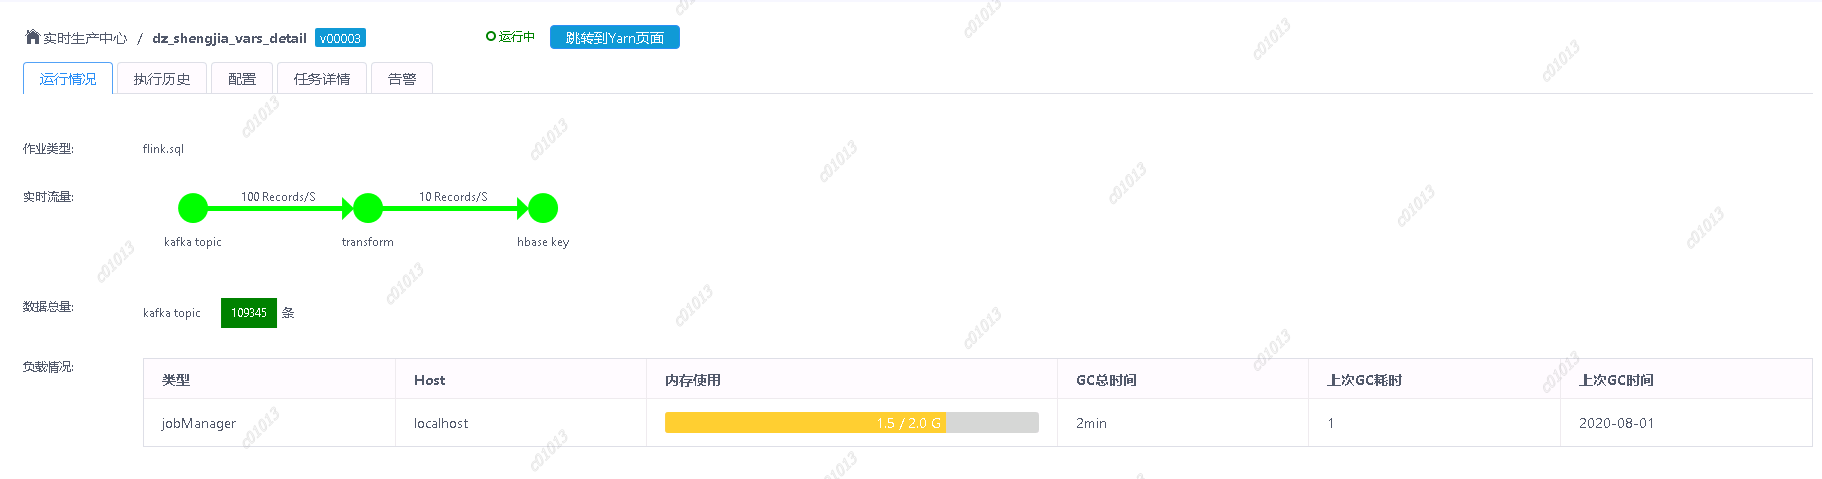1822x479 pixels.
Task: Click the 内存使用 column header
Action: tap(693, 380)
